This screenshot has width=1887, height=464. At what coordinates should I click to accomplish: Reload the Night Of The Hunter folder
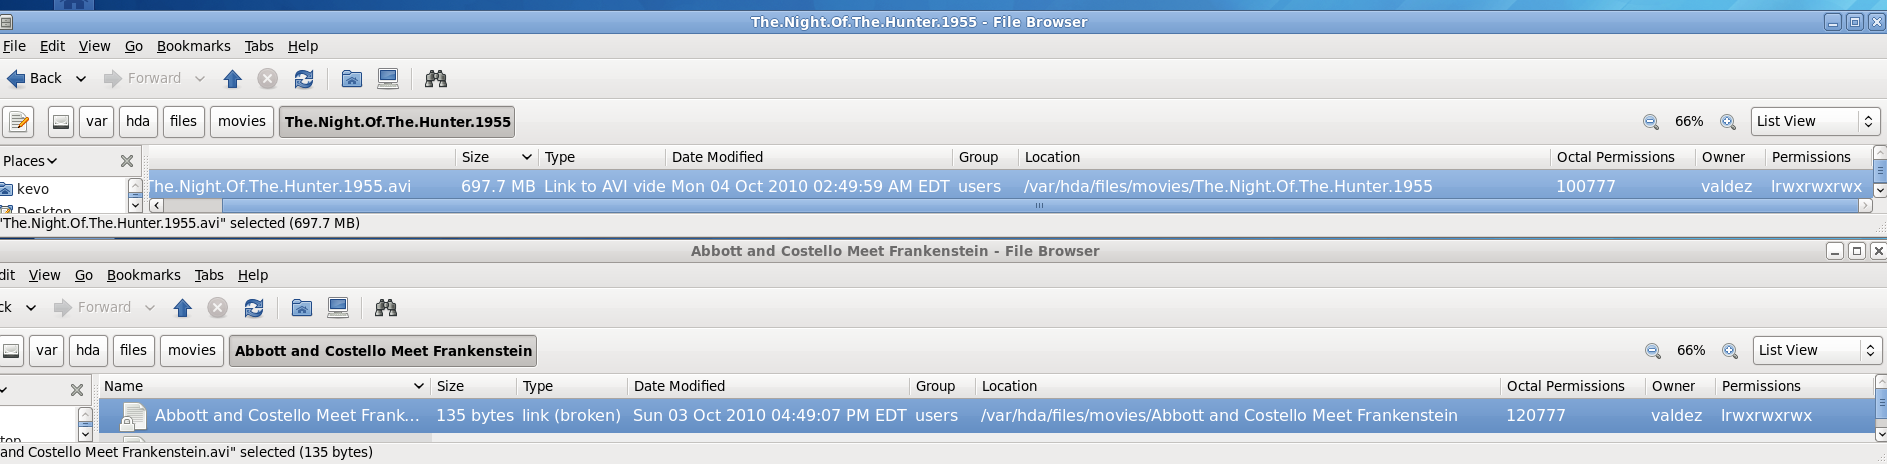[304, 78]
